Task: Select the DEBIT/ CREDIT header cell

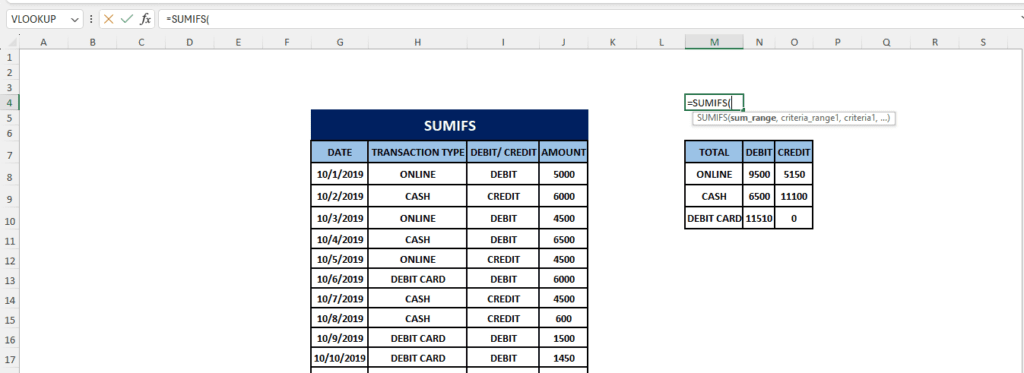Action: [503, 152]
